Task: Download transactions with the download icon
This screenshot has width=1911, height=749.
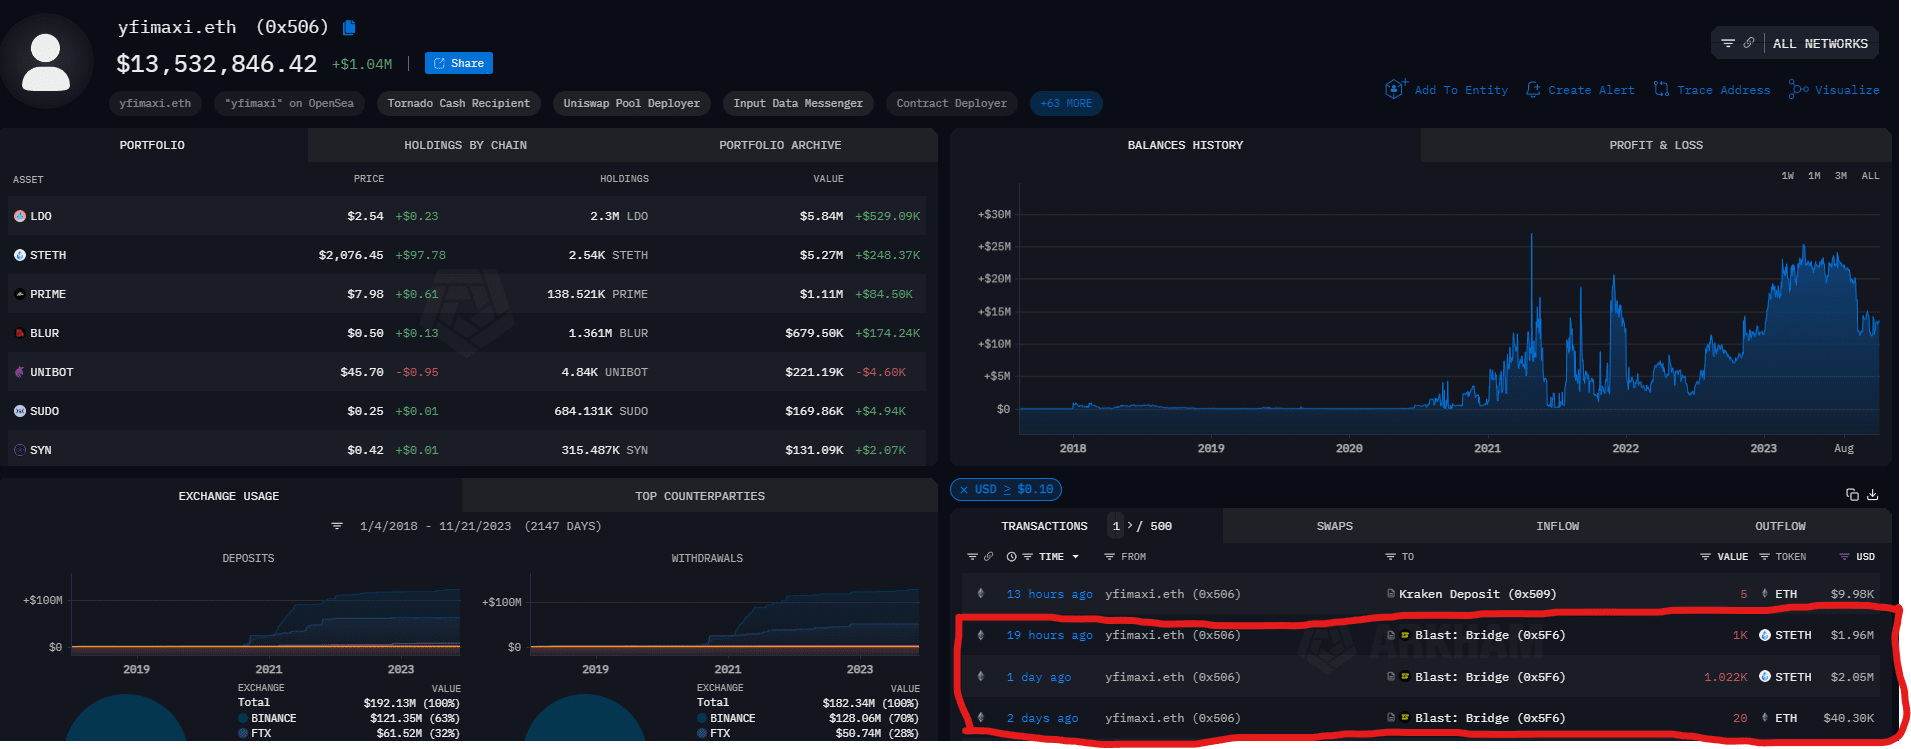Action: tap(1873, 494)
